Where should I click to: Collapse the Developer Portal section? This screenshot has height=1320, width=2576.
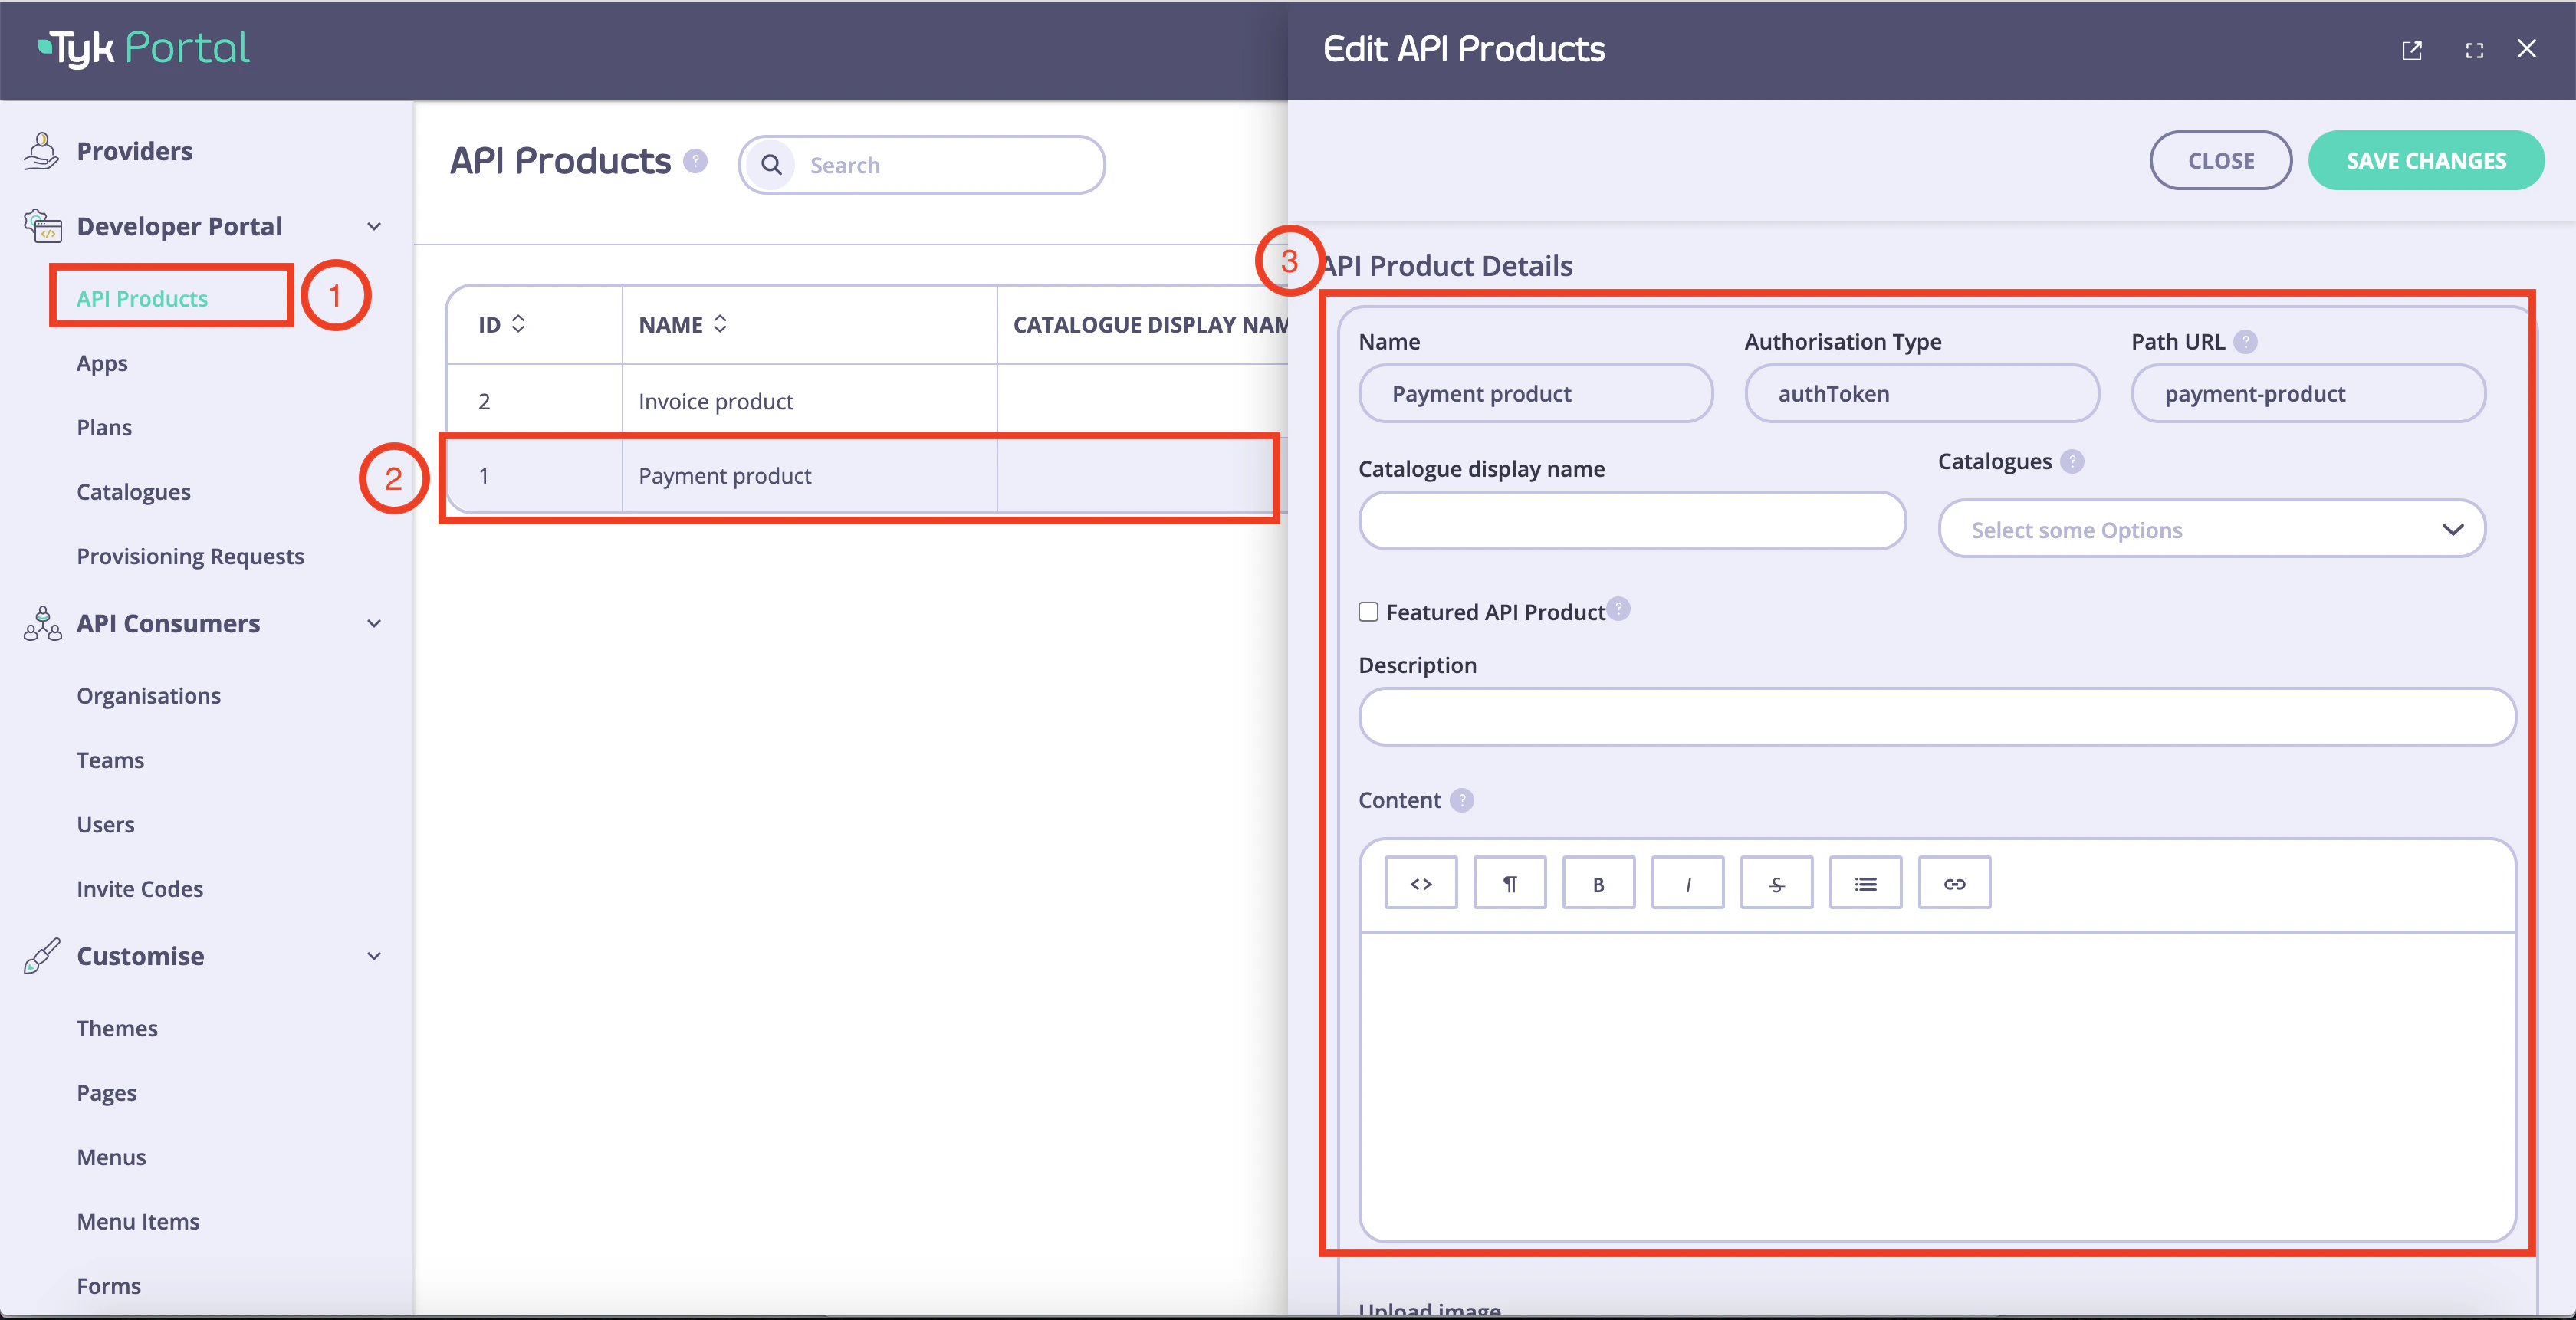[375, 226]
